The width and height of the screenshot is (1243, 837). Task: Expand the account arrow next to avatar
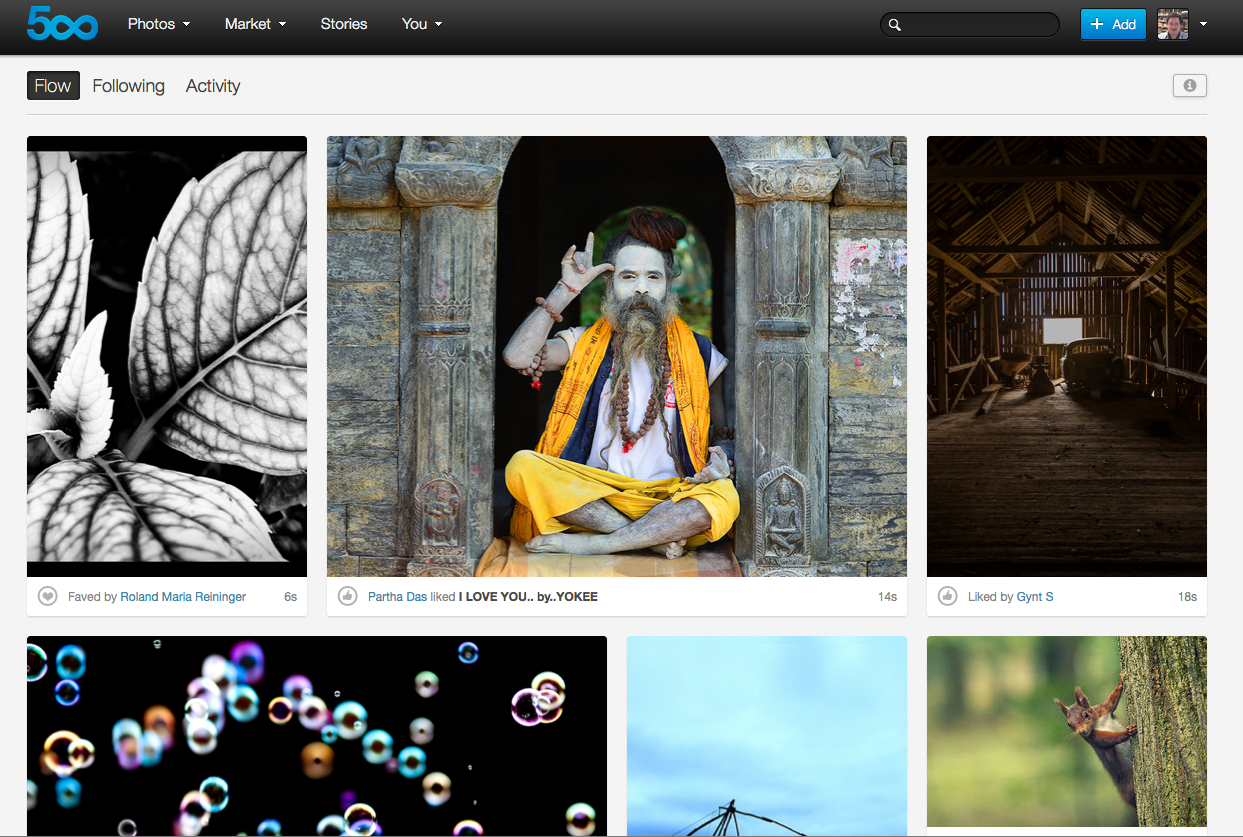coord(1203,24)
